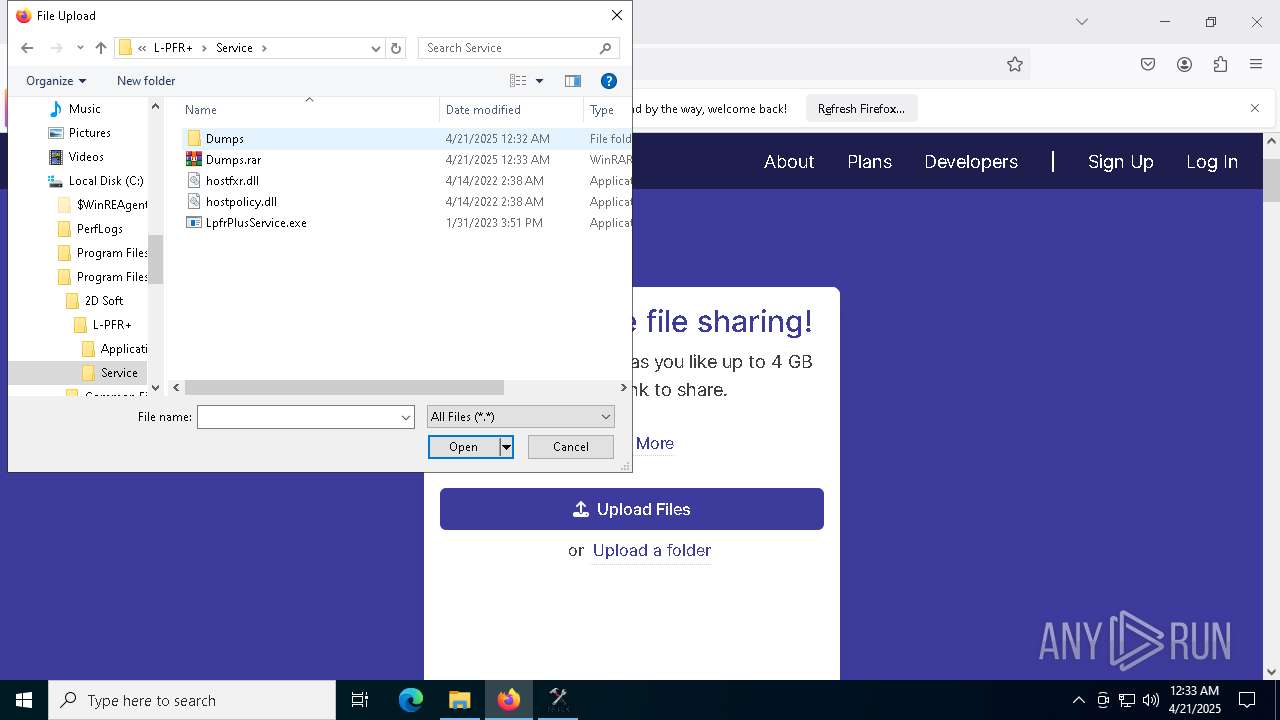The width and height of the screenshot is (1280, 720).
Task: Expand the File name dropdown
Action: click(x=406, y=417)
